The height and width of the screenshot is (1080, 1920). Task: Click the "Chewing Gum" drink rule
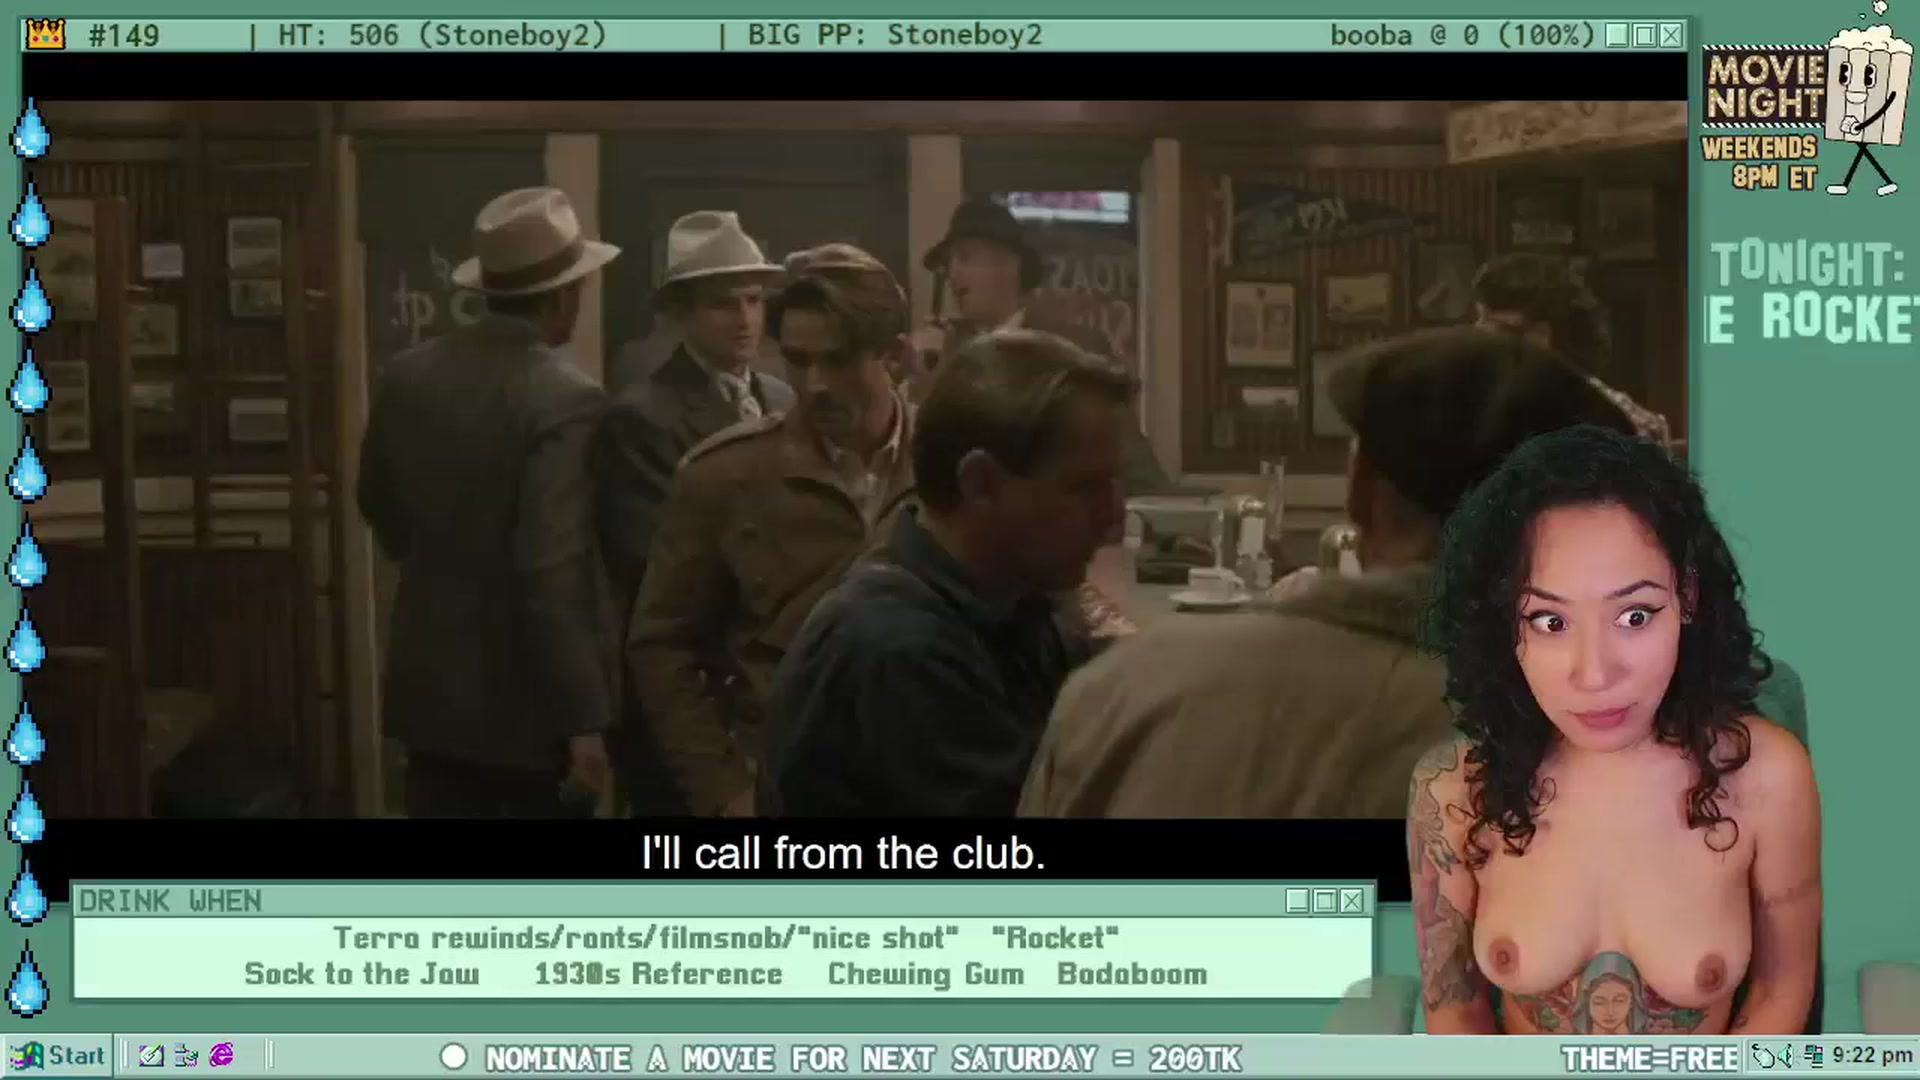coord(926,974)
